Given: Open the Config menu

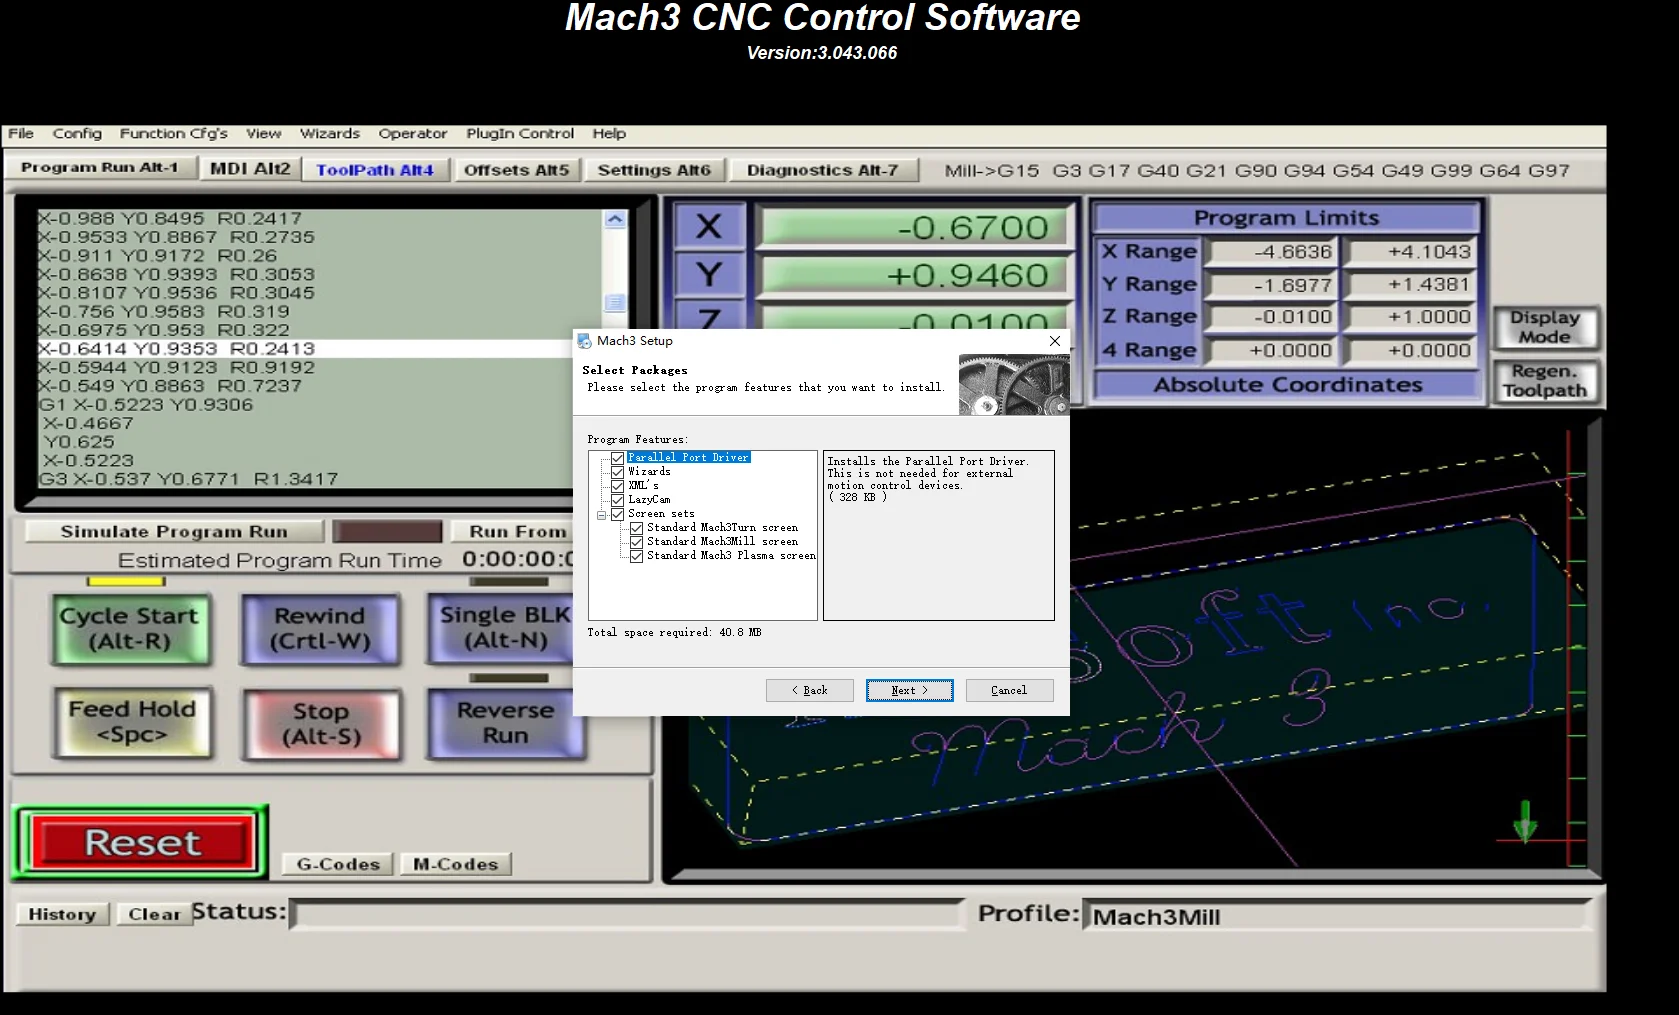Looking at the screenshot, I should (77, 133).
